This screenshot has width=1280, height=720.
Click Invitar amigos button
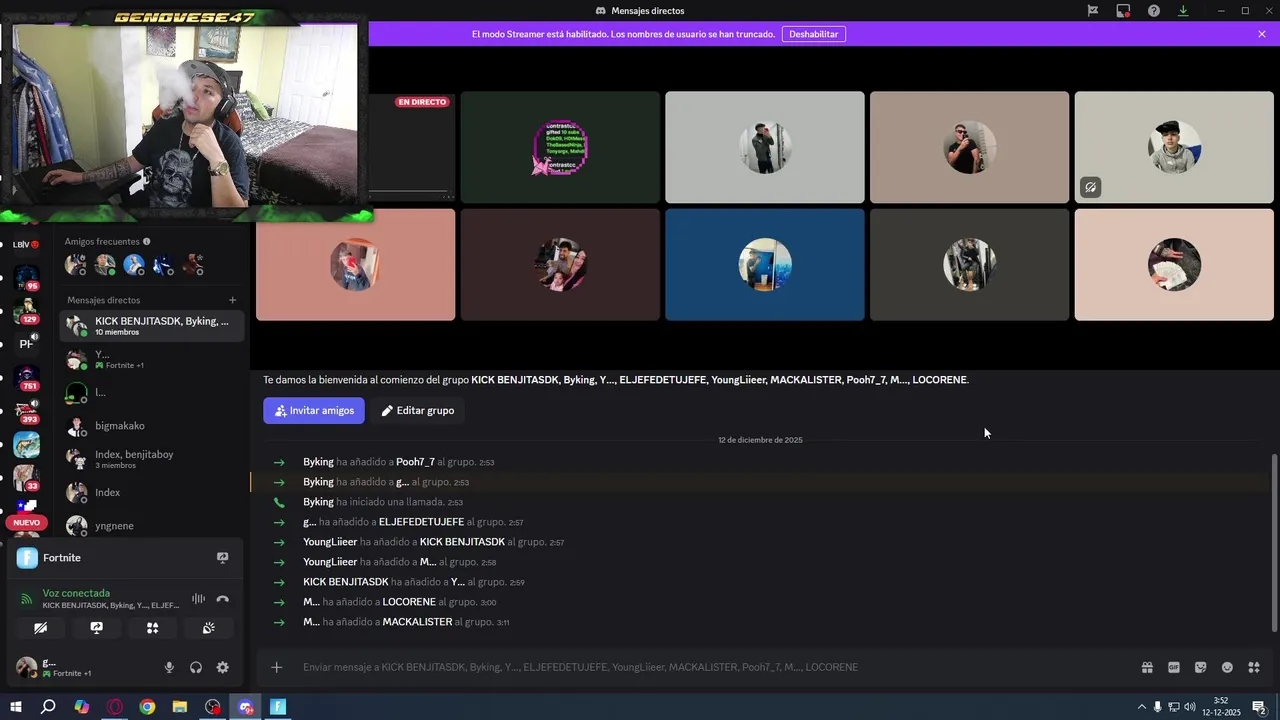click(314, 410)
